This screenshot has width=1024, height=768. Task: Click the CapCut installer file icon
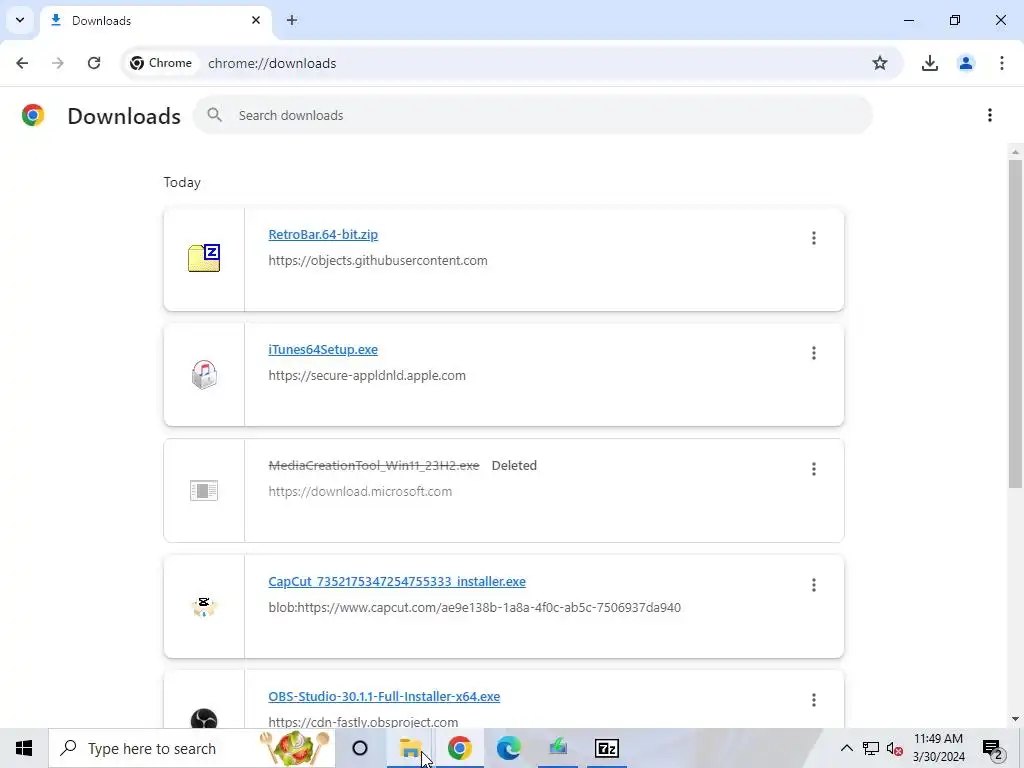tap(204, 606)
